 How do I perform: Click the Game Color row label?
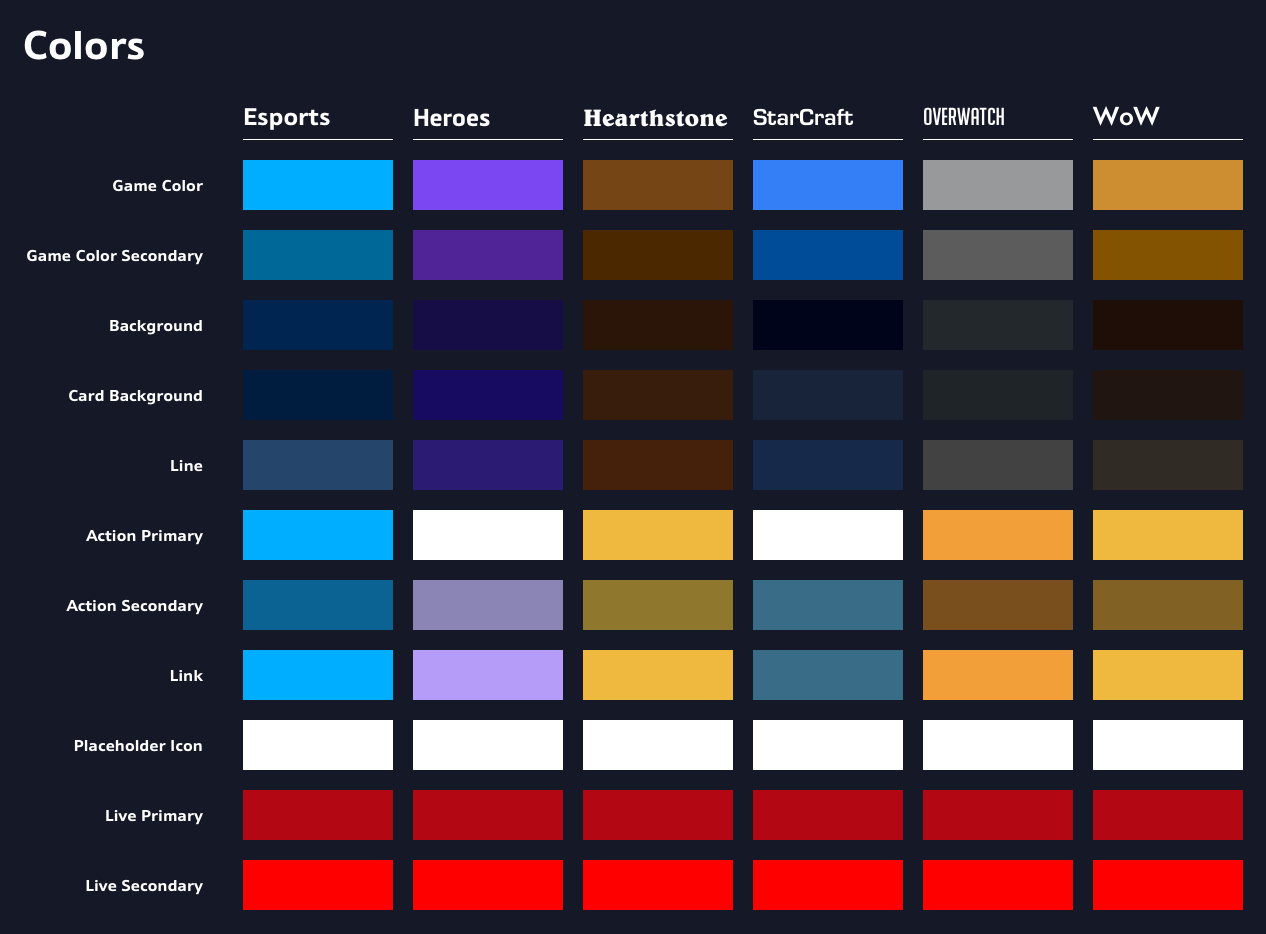157,186
